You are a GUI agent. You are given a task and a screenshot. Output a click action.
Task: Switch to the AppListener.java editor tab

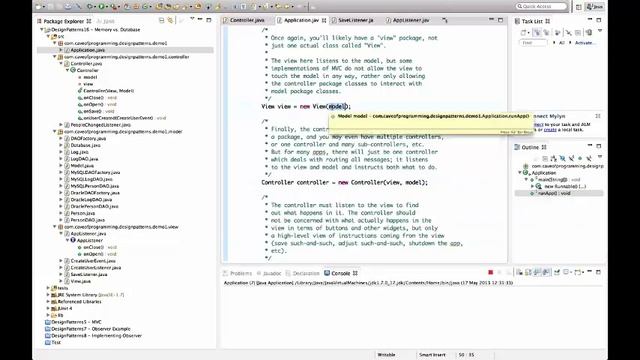(x=411, y=20)
